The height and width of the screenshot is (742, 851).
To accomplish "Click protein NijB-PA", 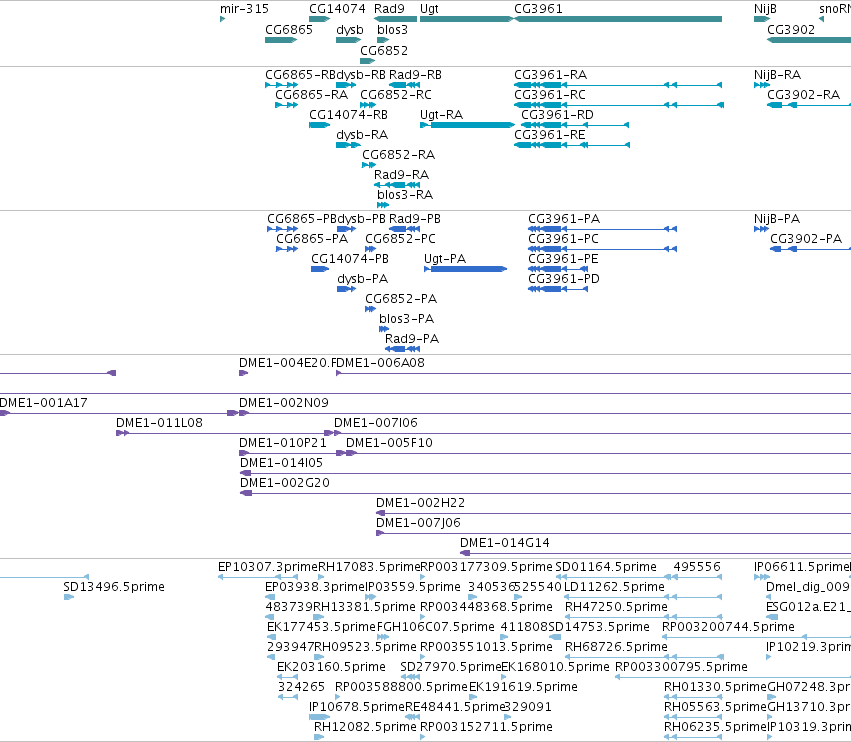I will 777,219.
